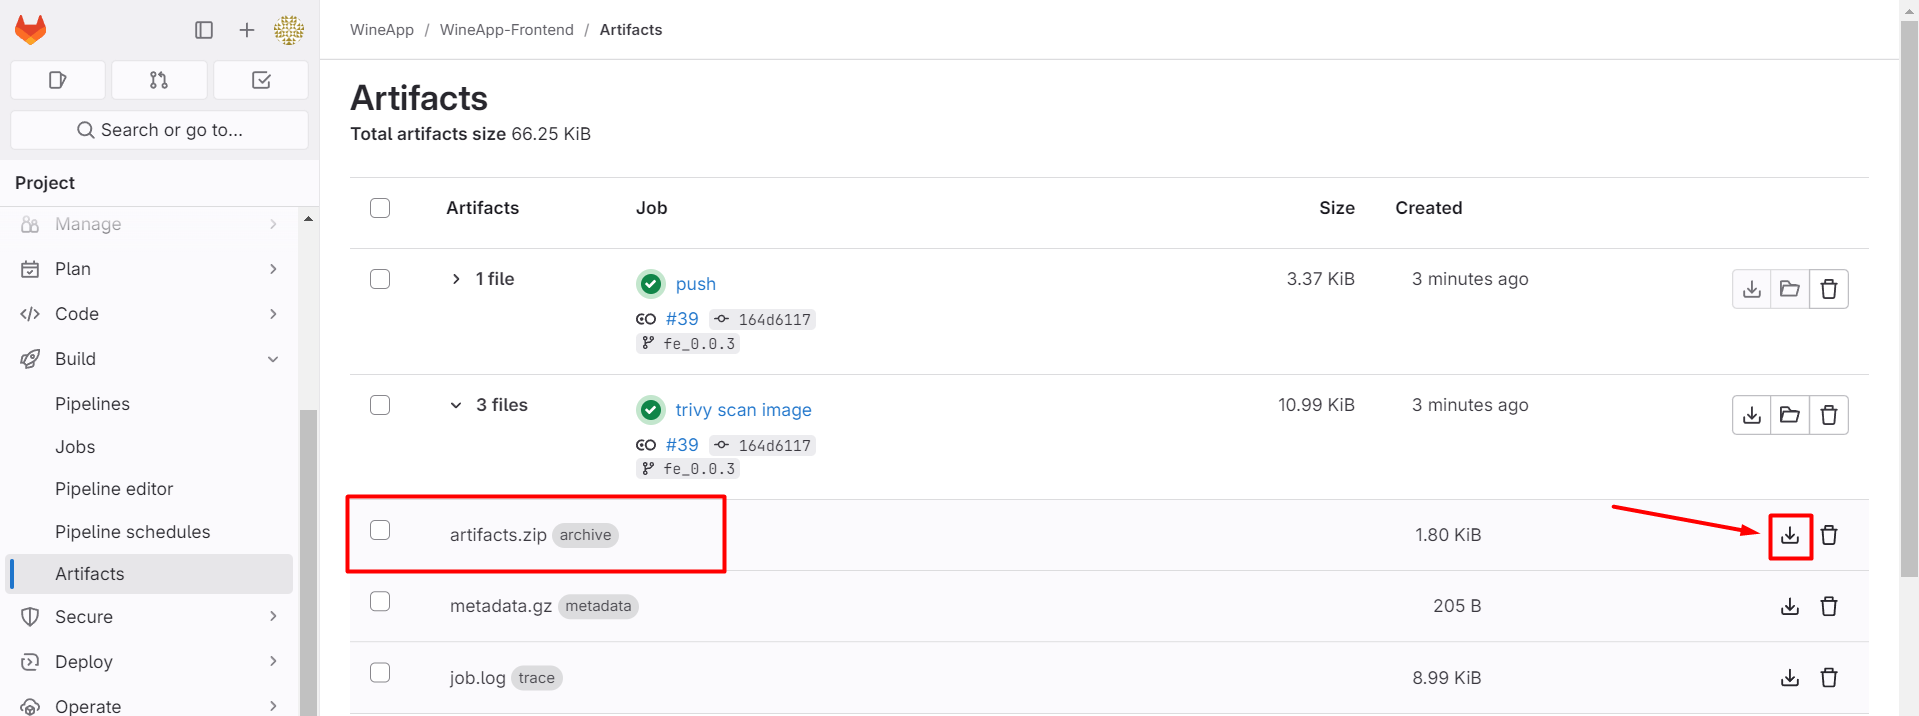
Task: Go to Pipeline schedules in sidebar
Action: (132, 532)
